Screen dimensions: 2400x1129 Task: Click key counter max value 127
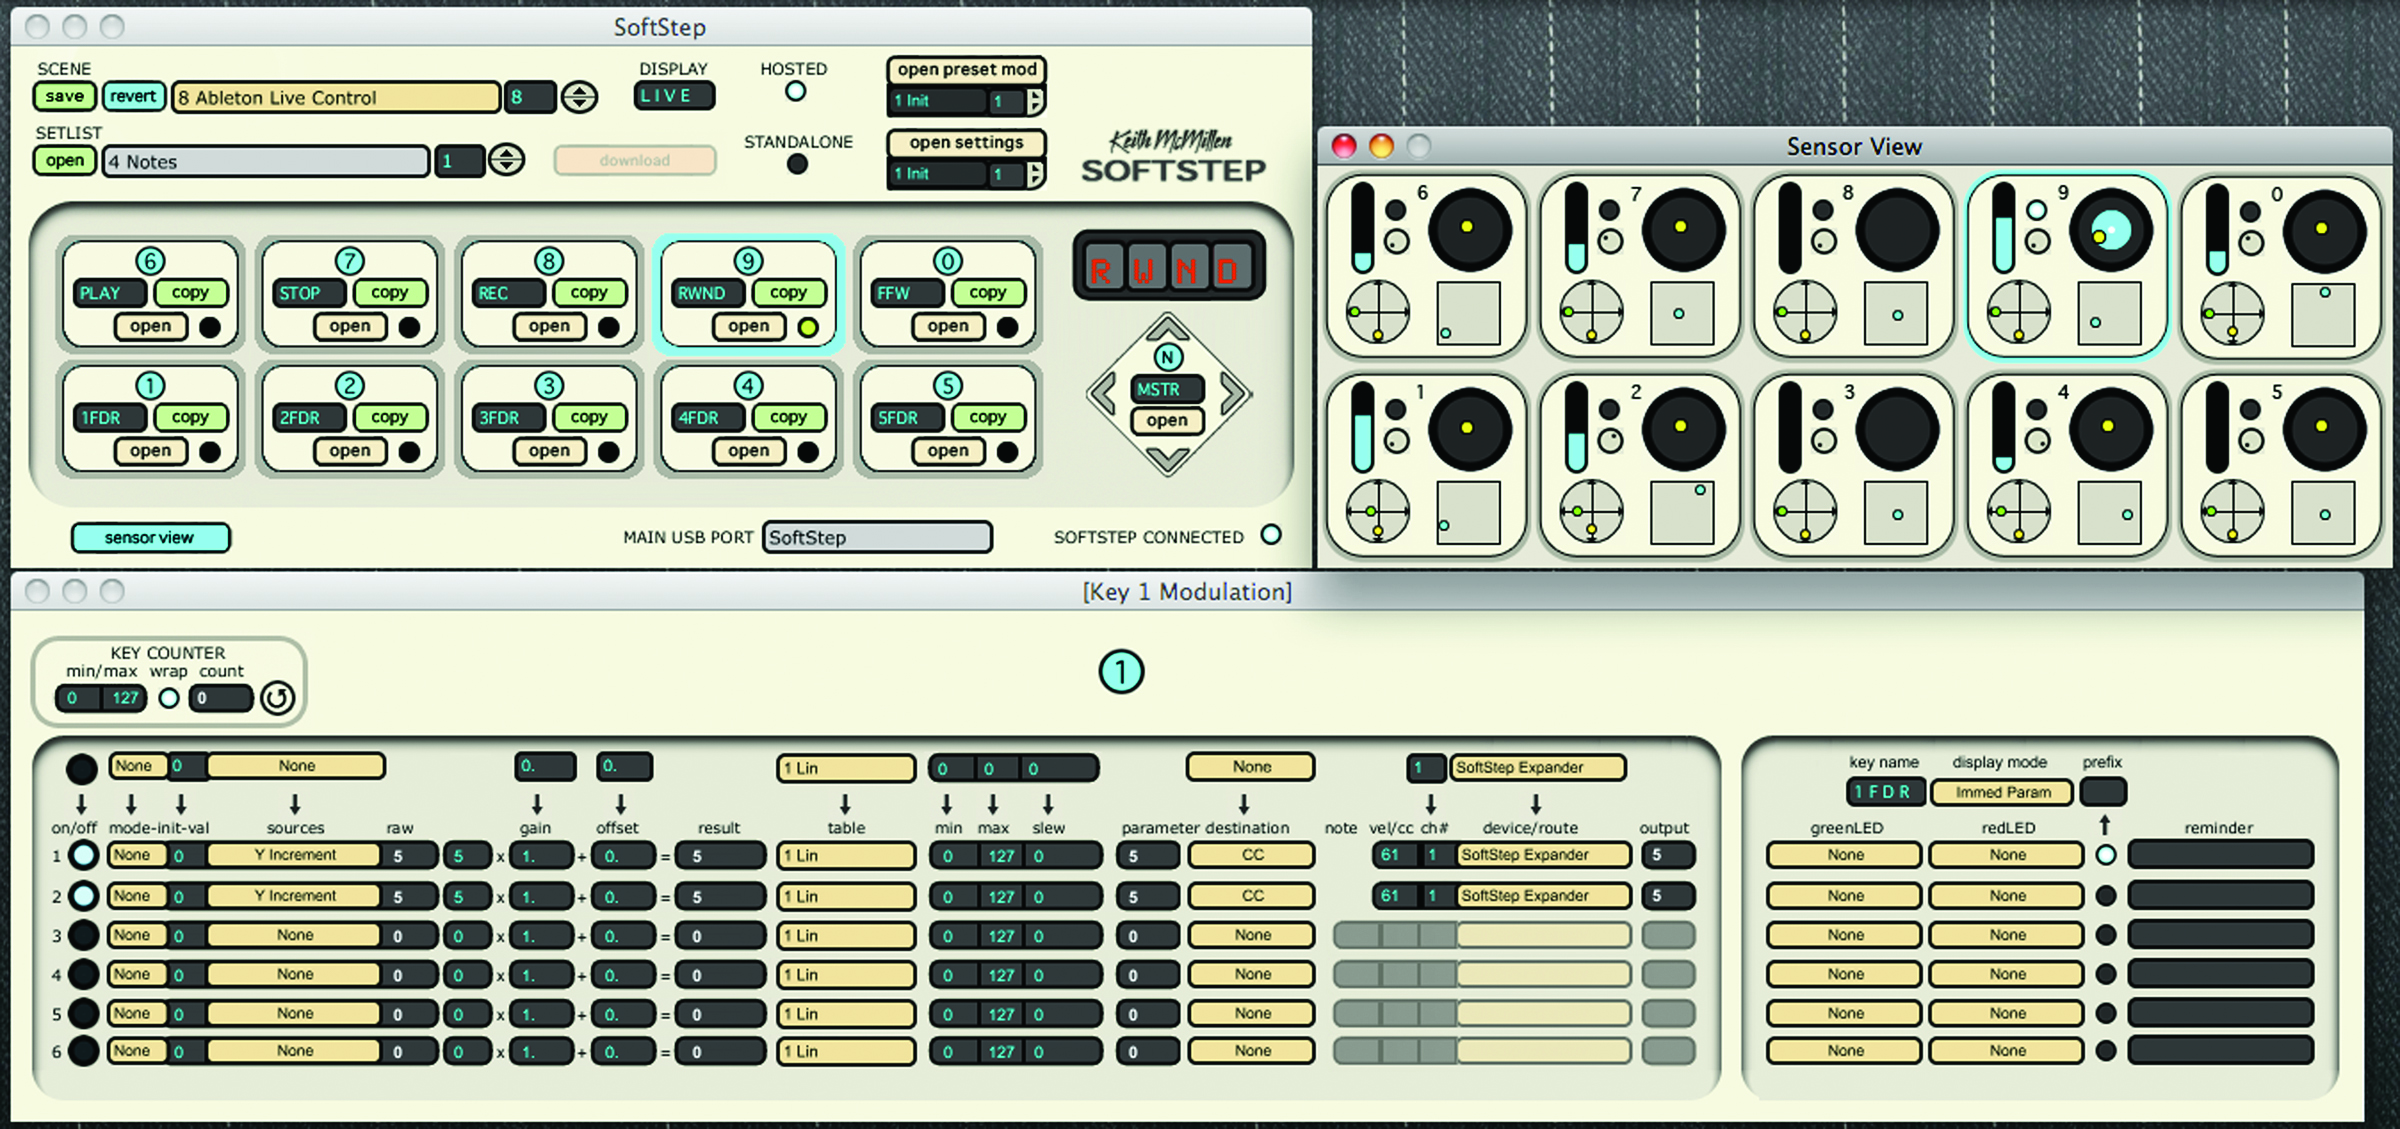coord(124,698)
